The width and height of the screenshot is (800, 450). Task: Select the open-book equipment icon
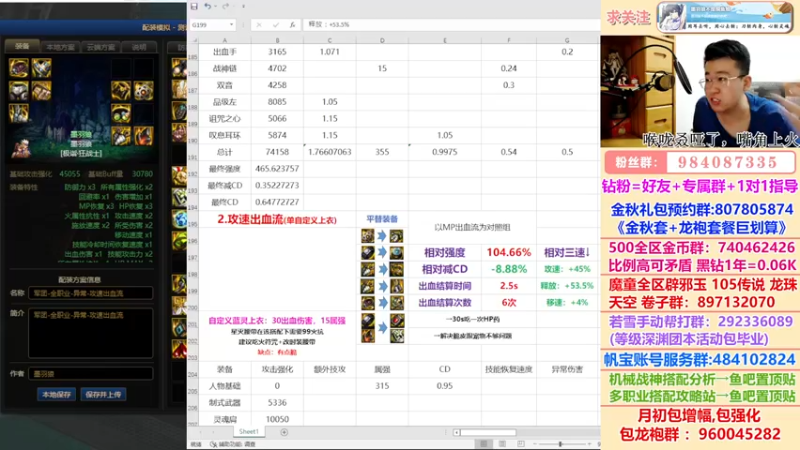click(41, 91)
